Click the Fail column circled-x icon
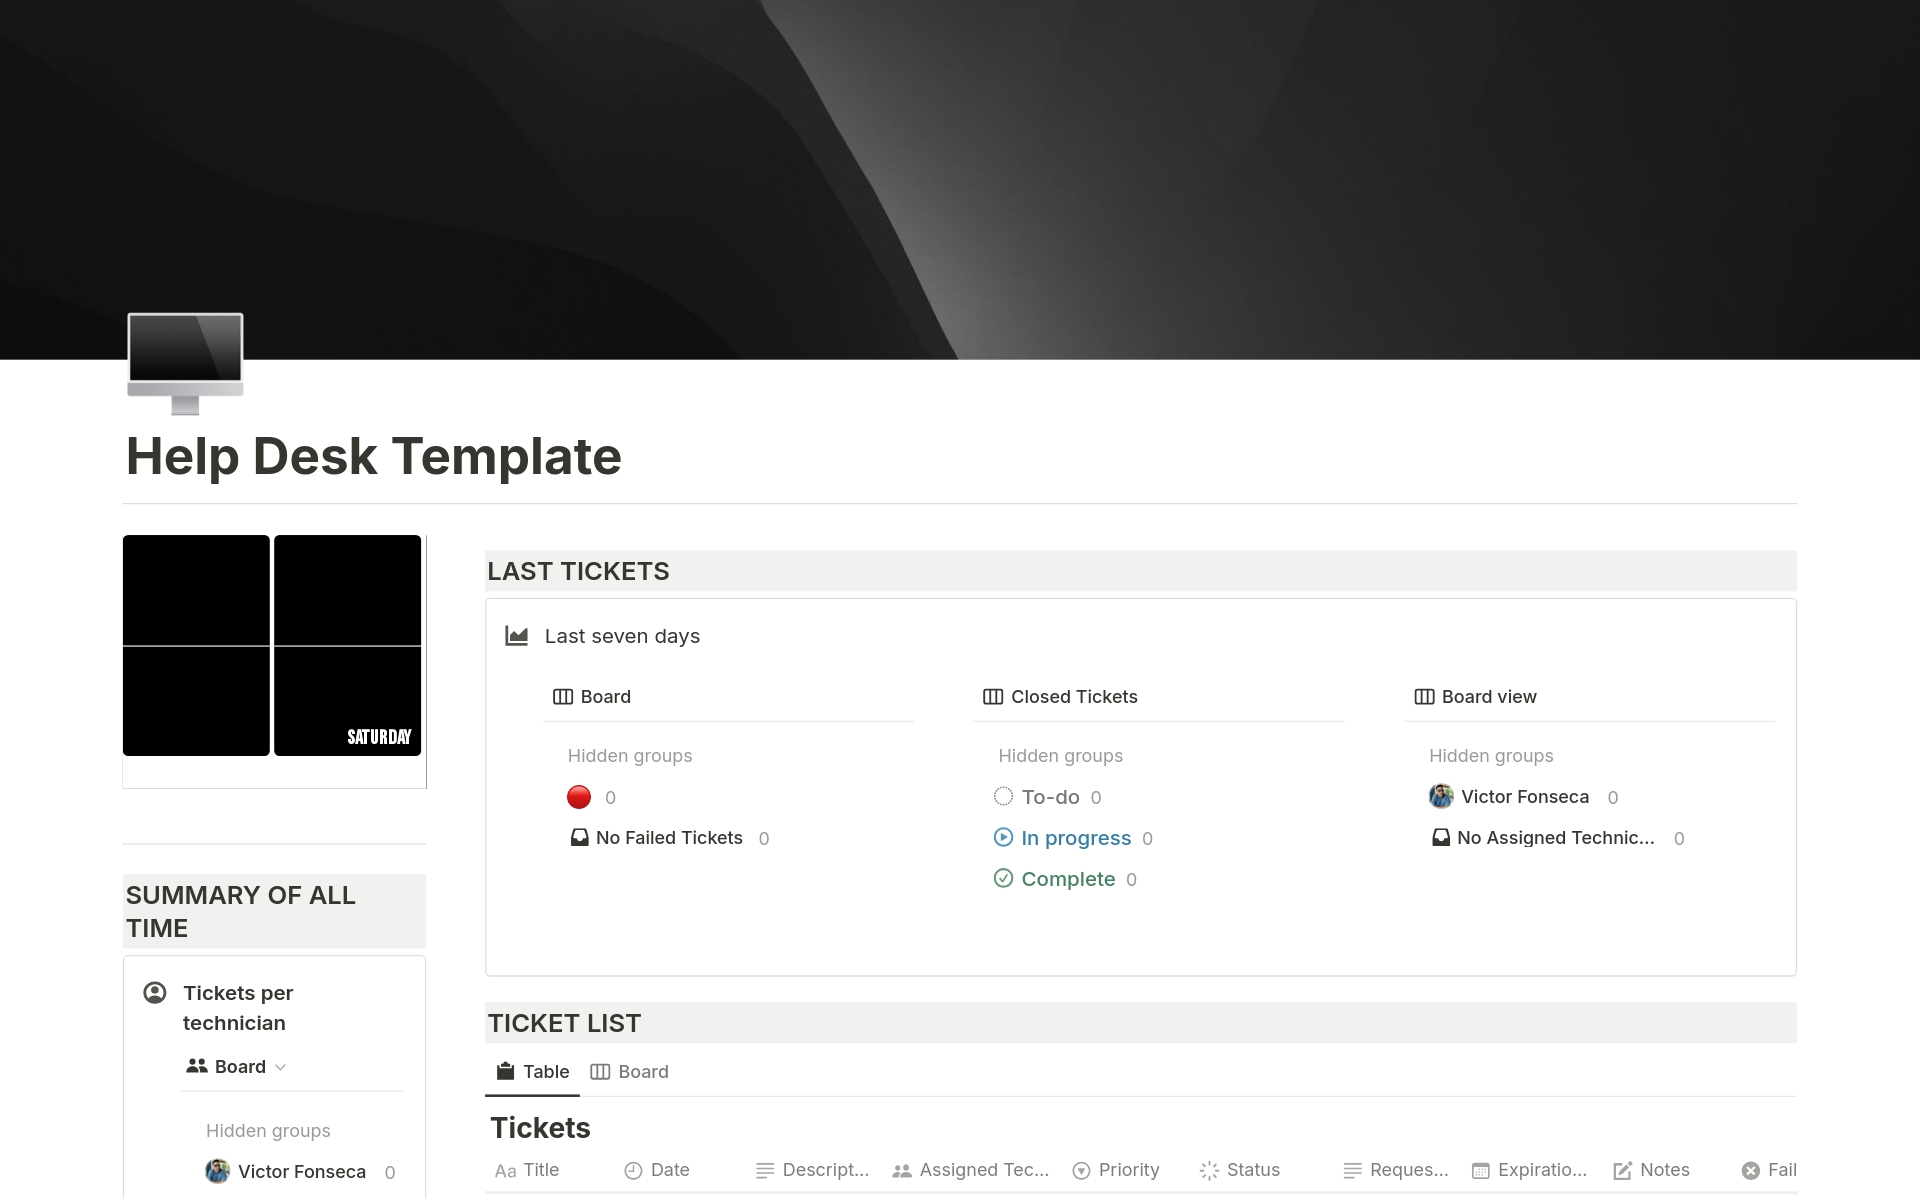 pyautogui.click(x=1751, y=1170)
